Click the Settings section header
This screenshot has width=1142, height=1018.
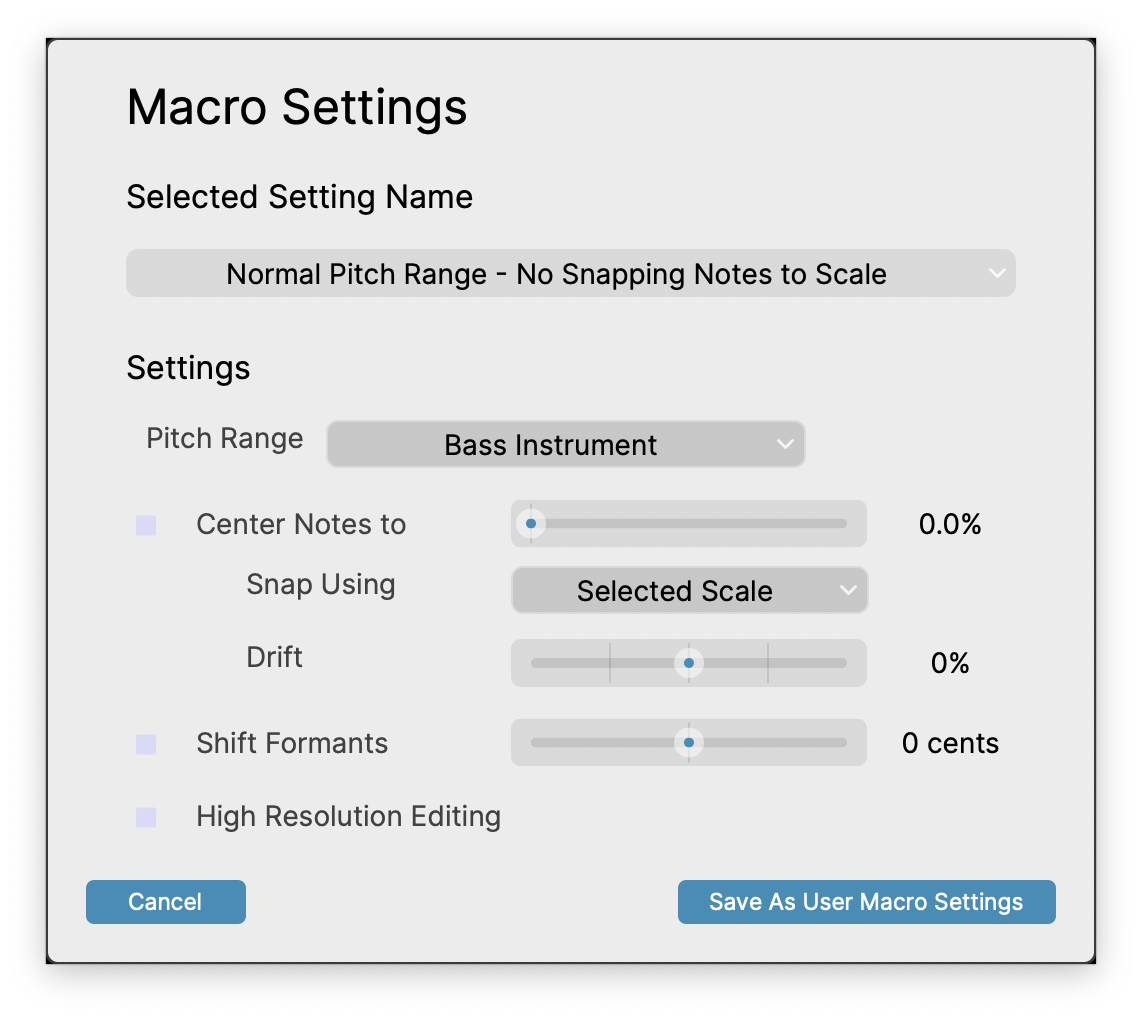(188, 368)
